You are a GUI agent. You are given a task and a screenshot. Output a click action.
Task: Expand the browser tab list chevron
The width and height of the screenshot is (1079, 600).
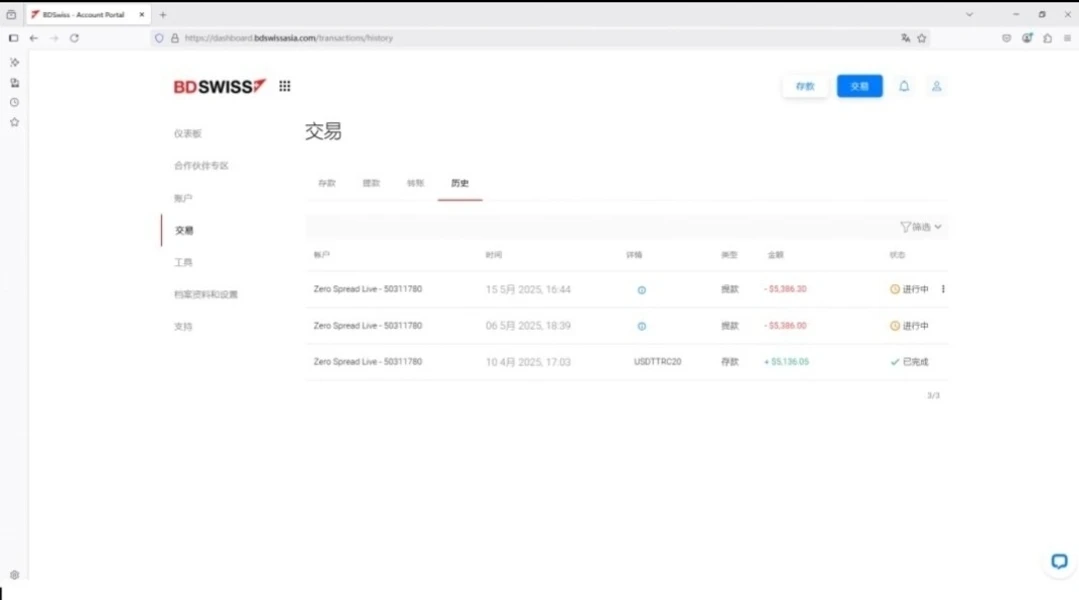tap(969, 15)
